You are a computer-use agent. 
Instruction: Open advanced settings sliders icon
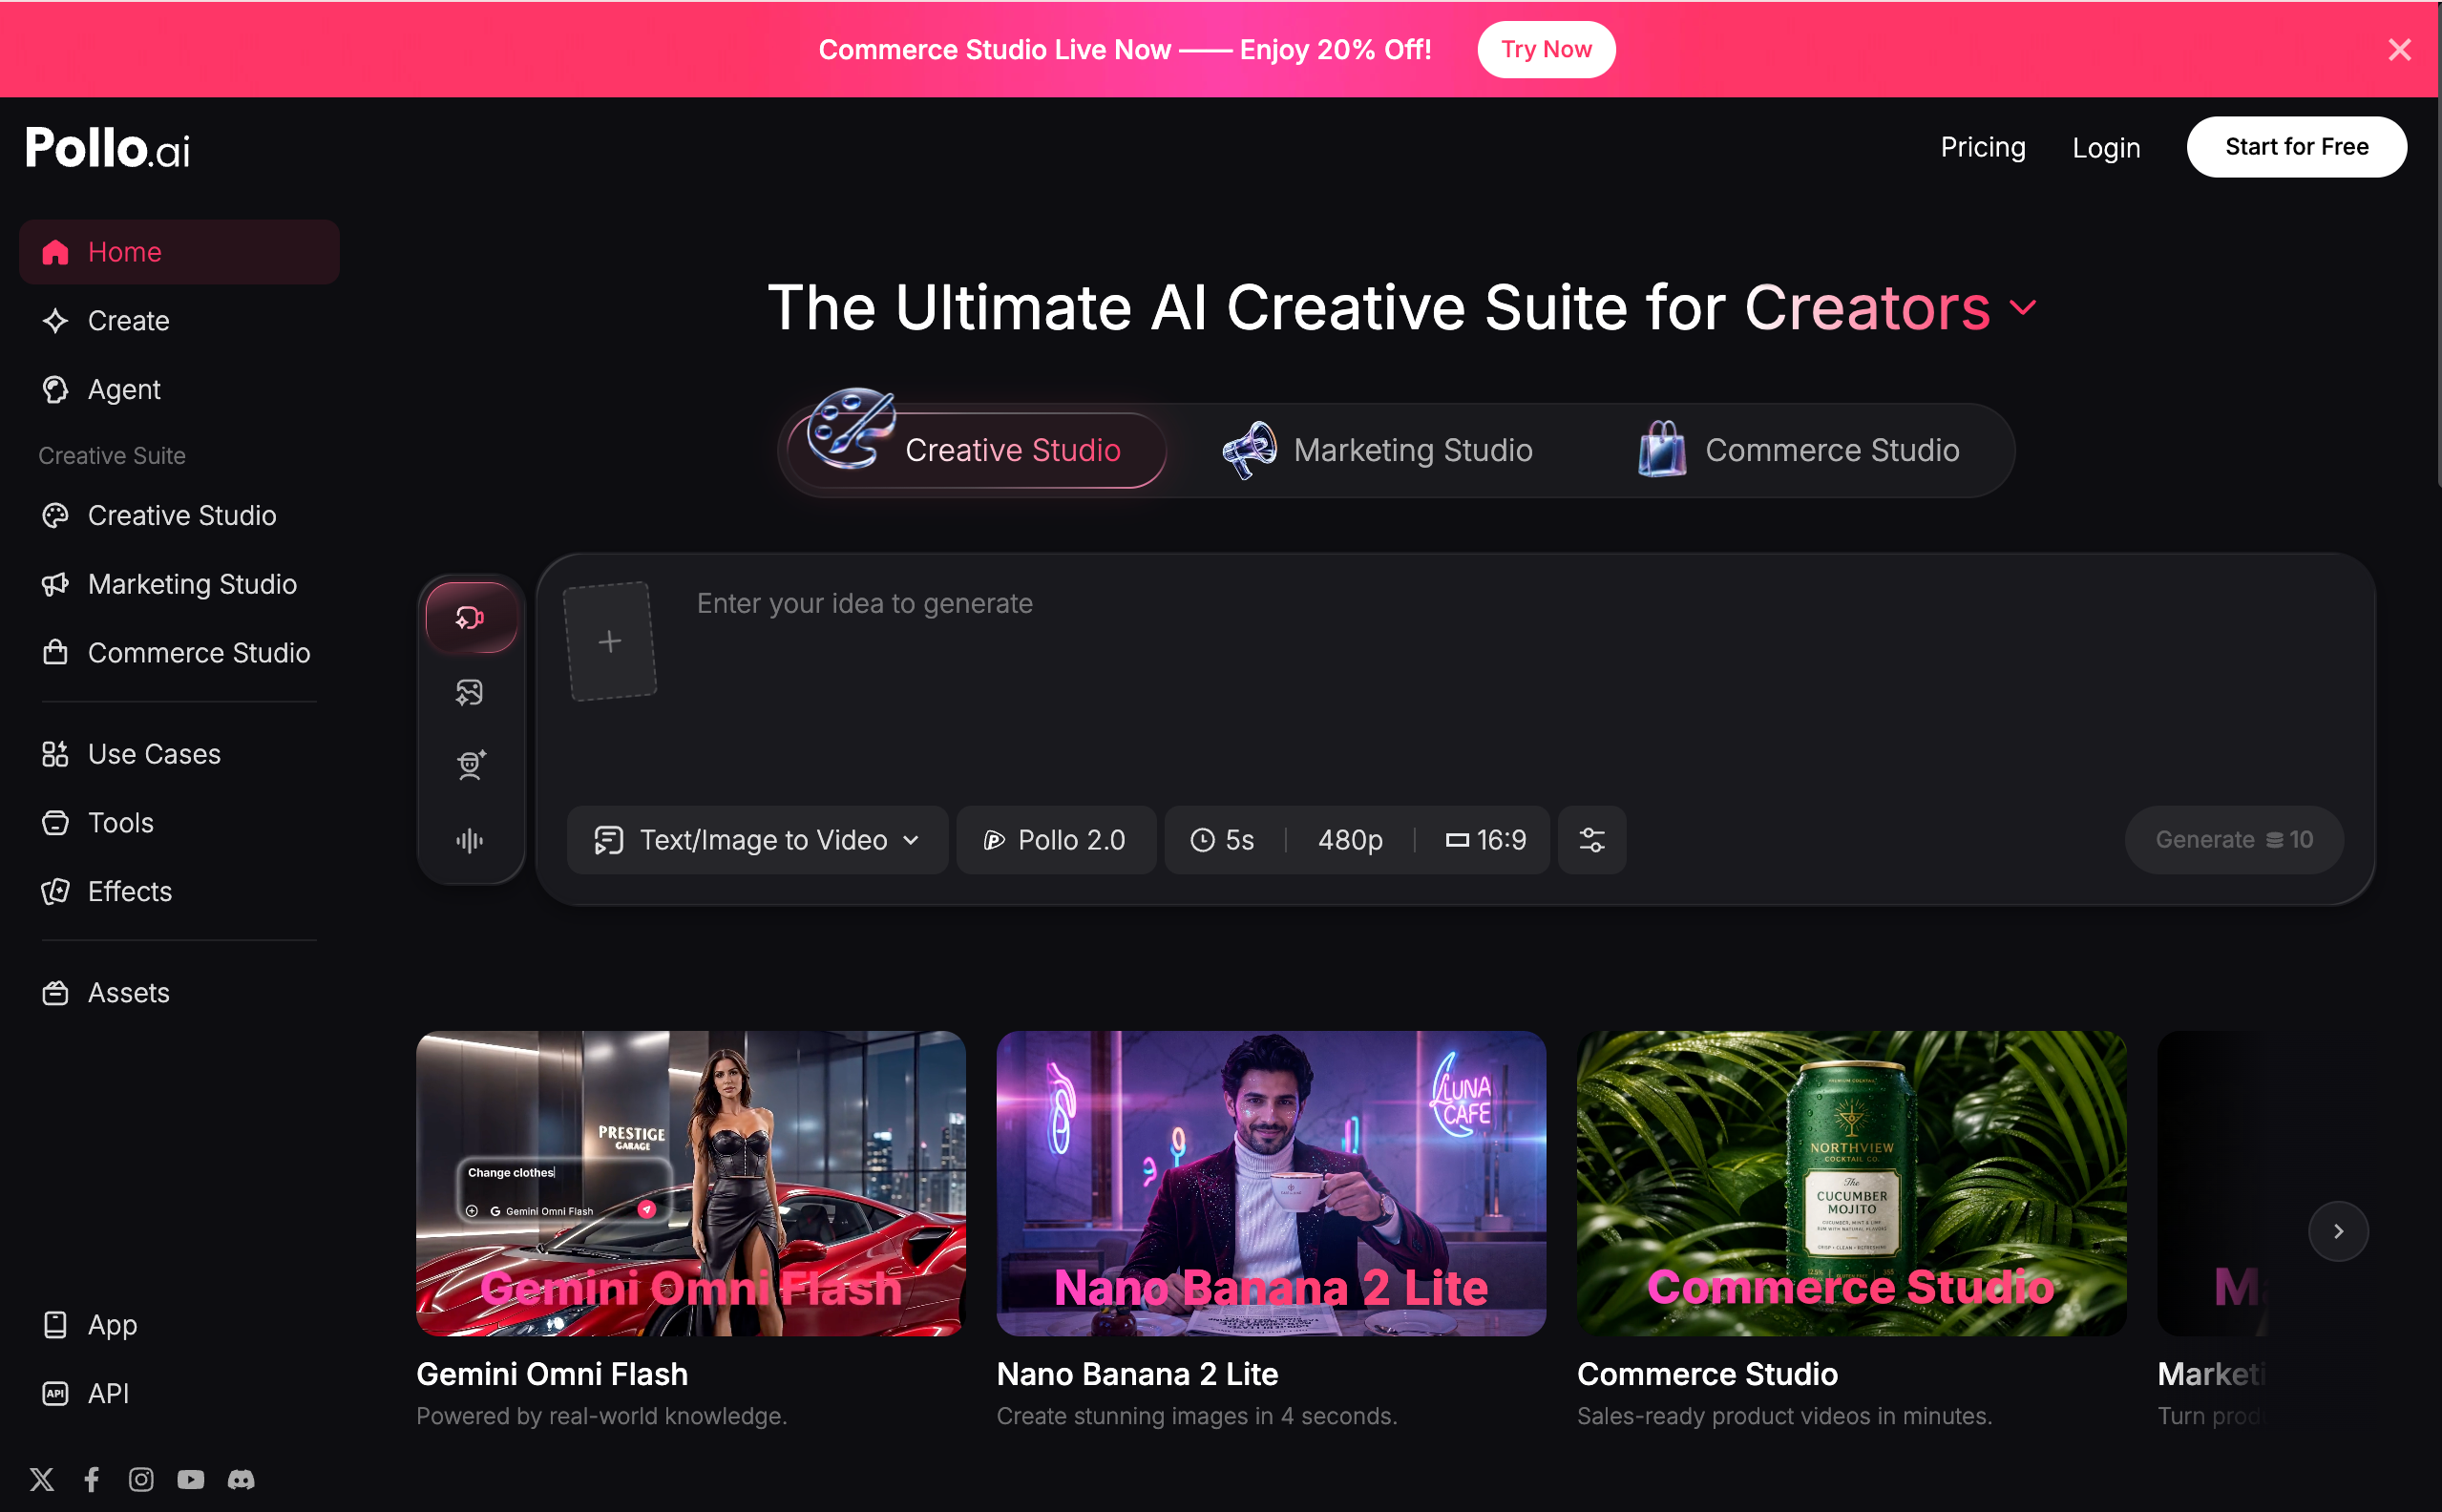(x=1592, y=840)
